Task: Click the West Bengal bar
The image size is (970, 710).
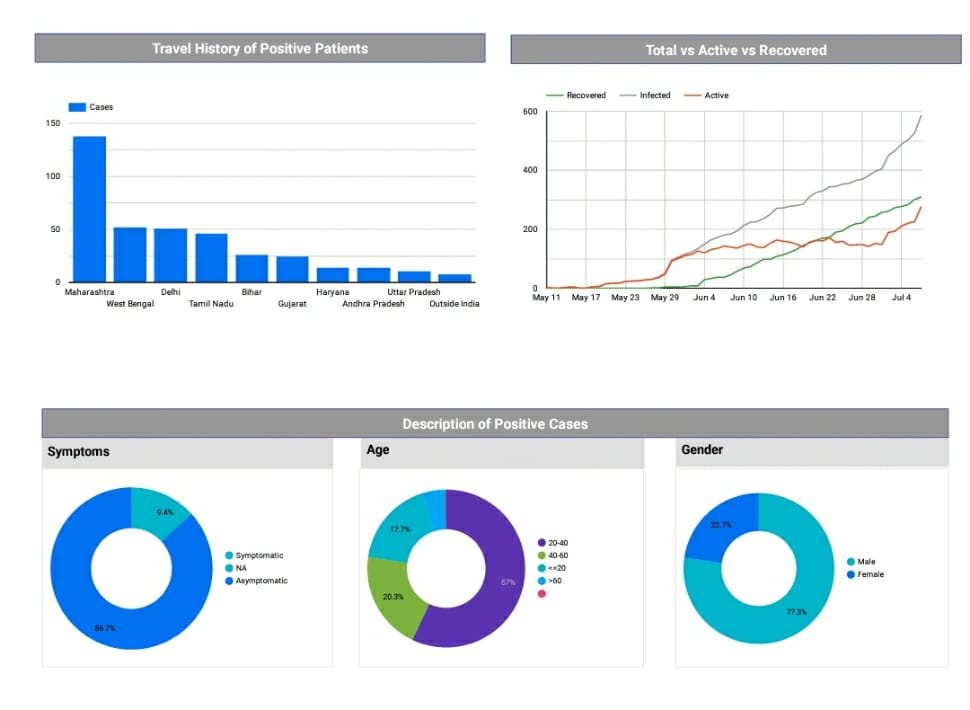Action: (130, 255)
